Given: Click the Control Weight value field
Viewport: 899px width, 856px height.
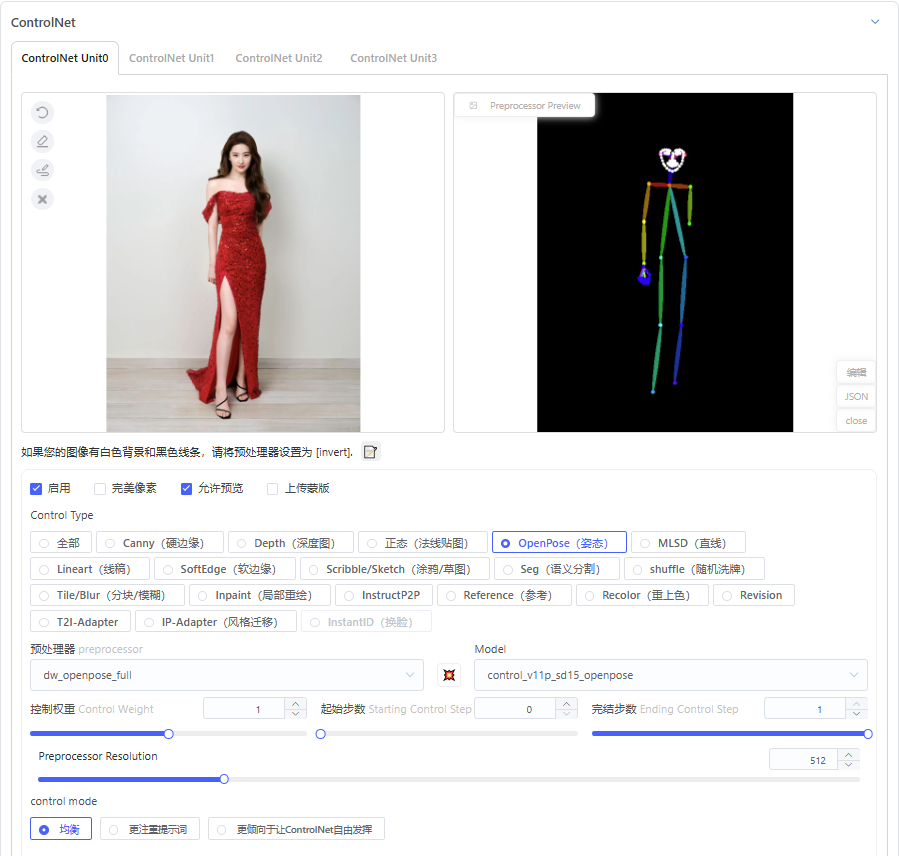Looking at the screenshot, I should (x=244, y=709).
